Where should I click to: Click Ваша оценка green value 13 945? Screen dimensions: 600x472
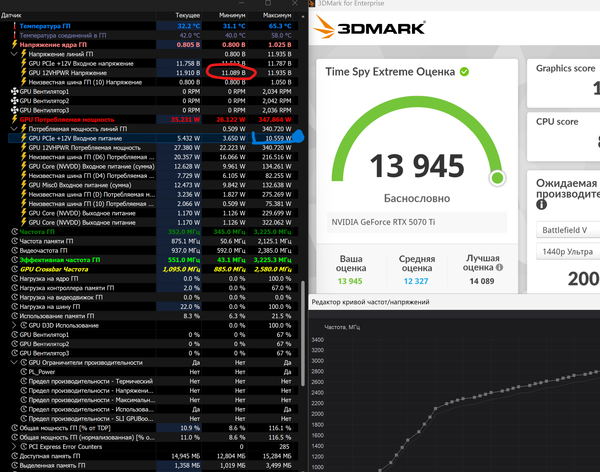tap(350, 281)
